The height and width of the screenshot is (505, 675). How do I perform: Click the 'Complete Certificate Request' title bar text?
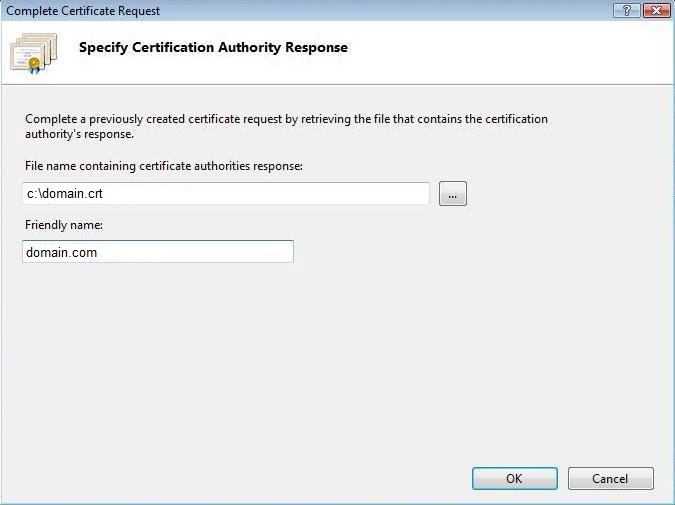[83, 11]
